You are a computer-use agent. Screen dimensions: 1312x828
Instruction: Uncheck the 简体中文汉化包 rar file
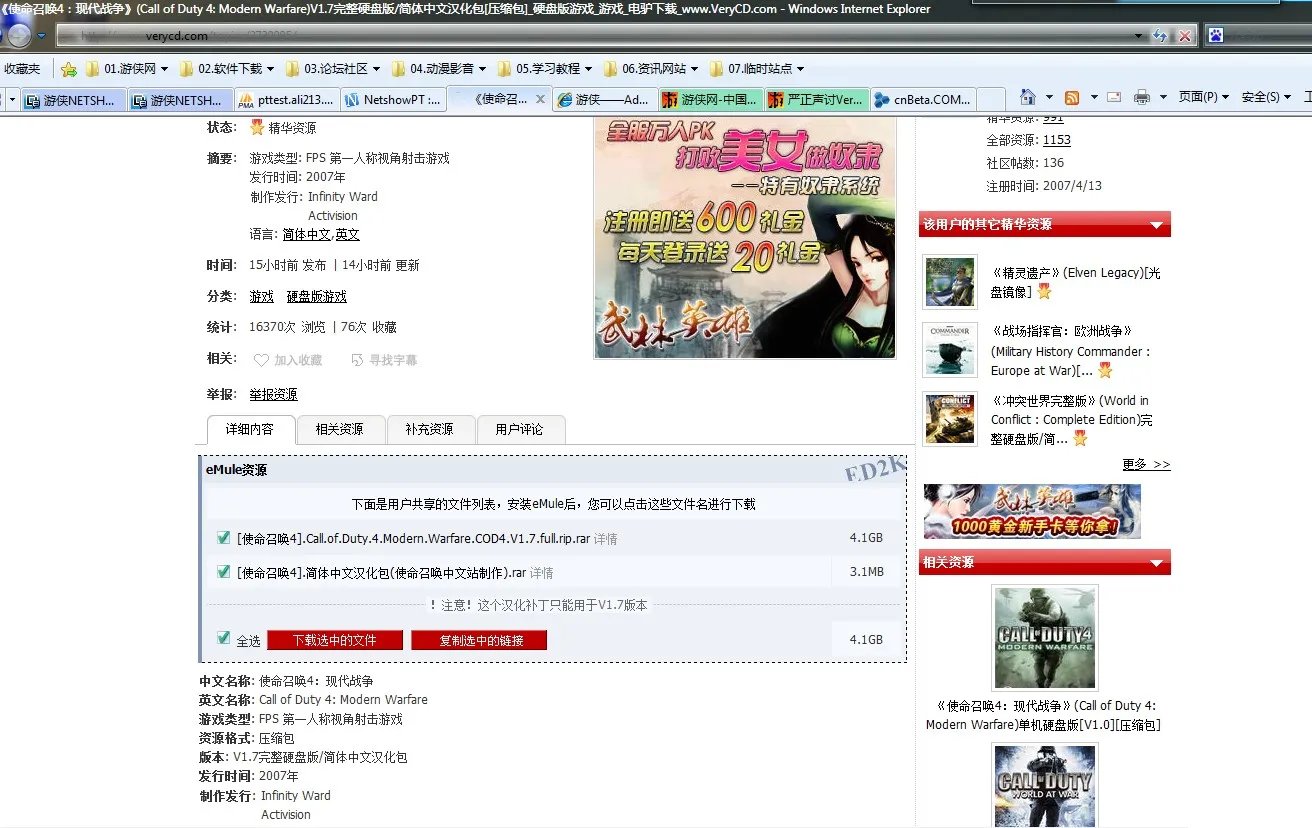(223, 571)
